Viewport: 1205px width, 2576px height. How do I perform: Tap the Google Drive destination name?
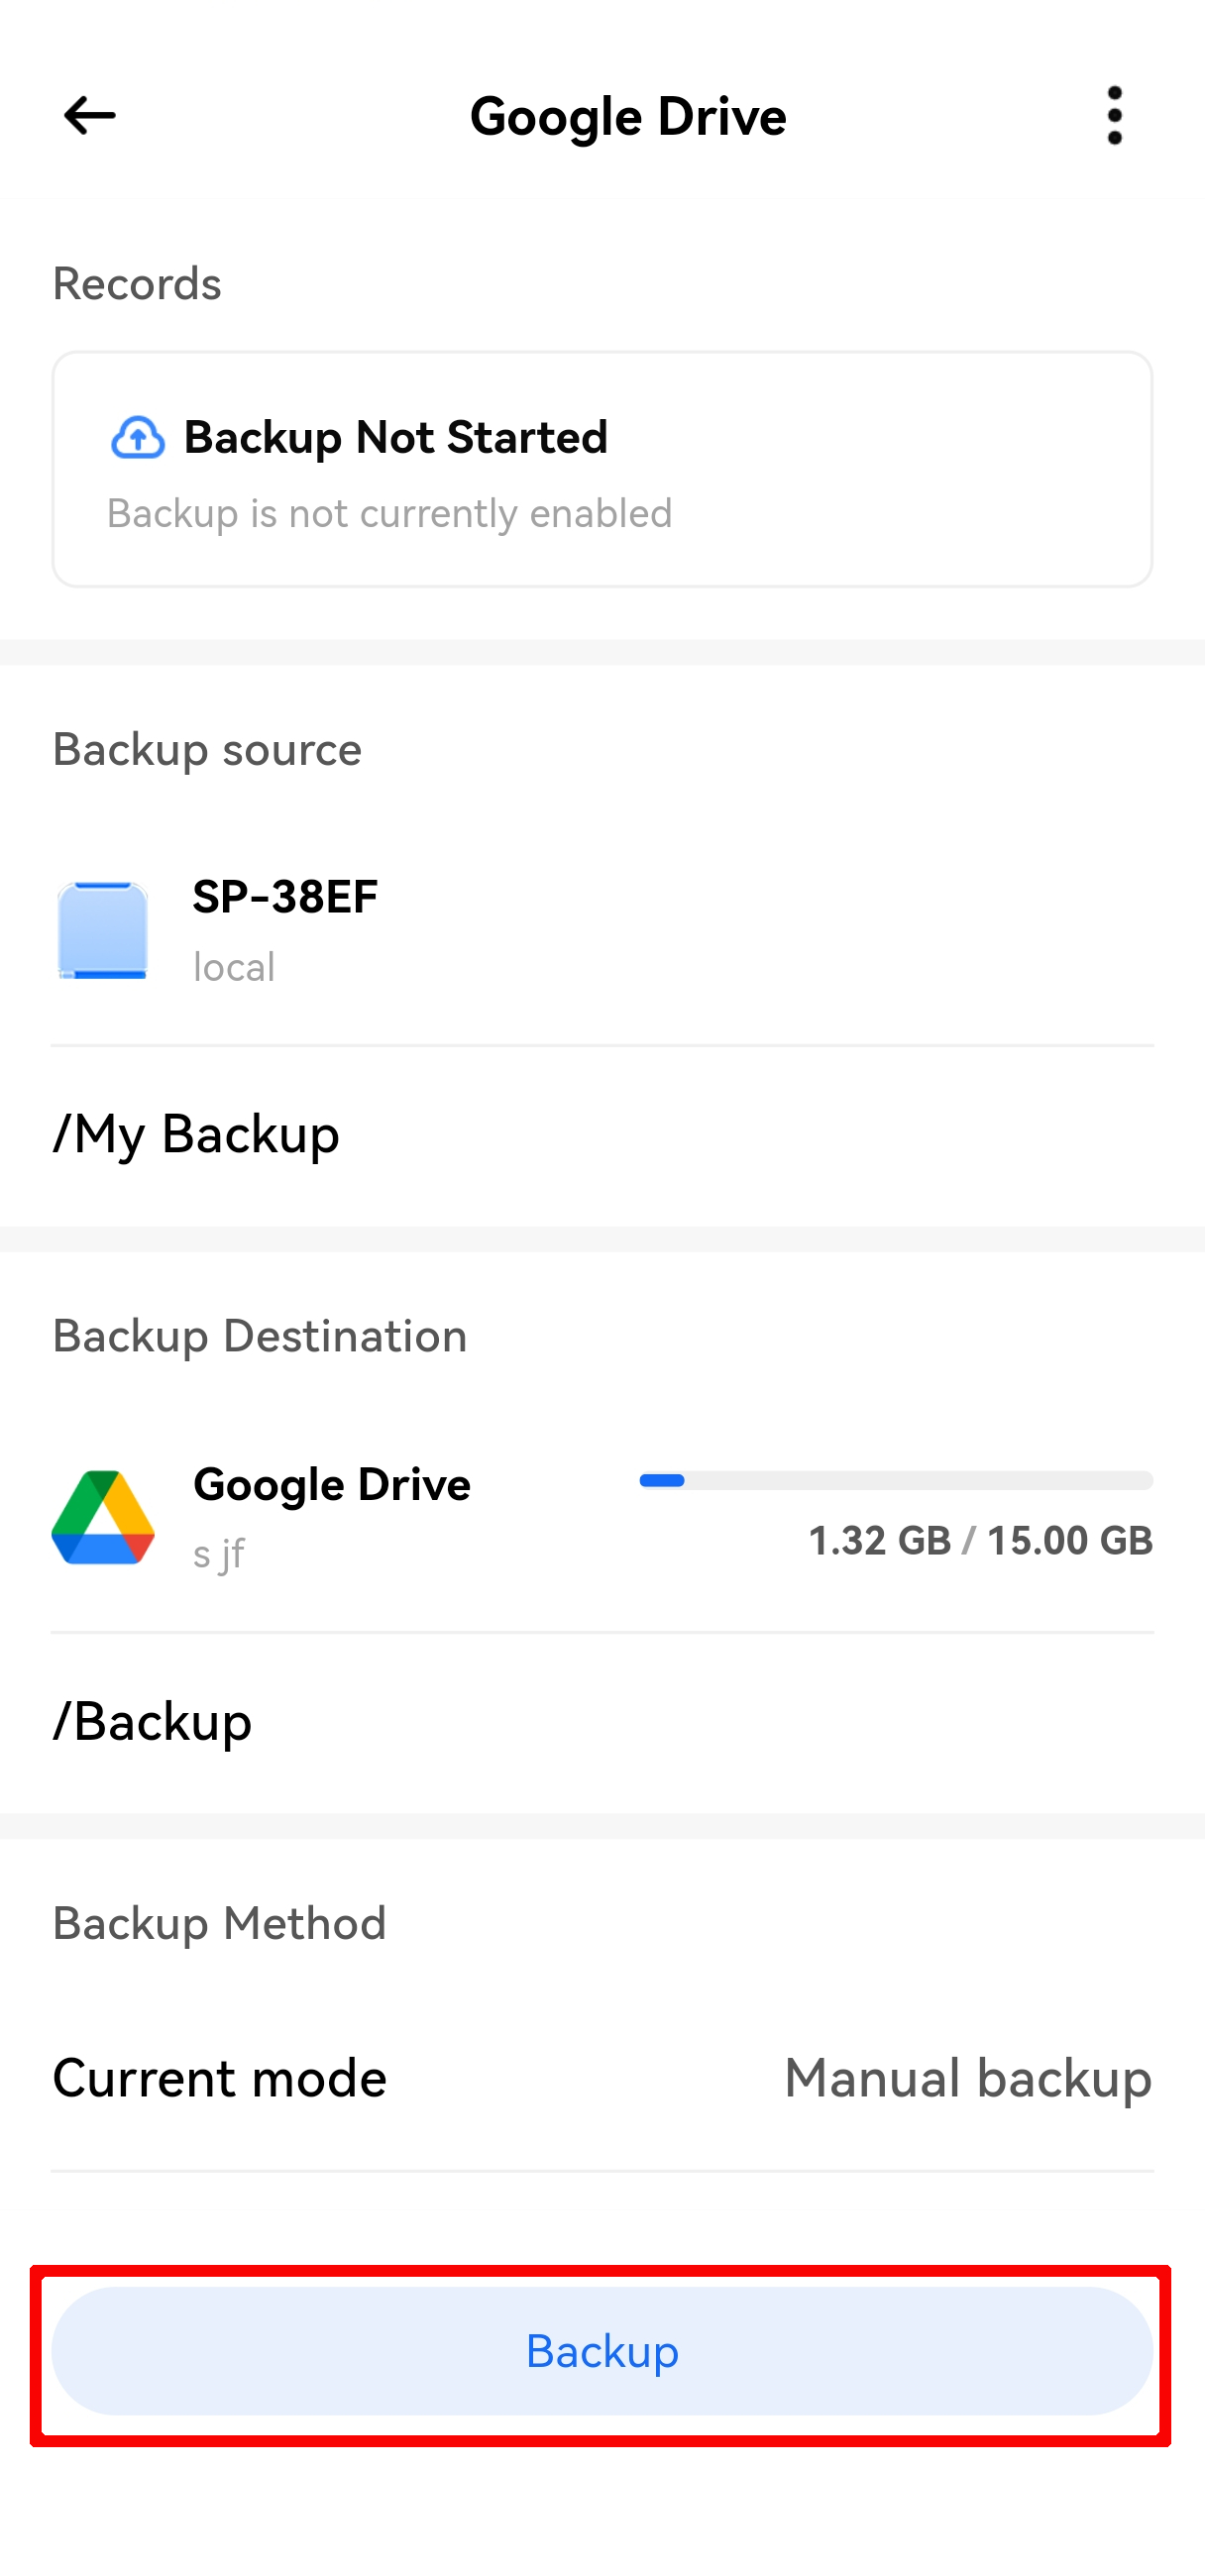tap(331, 1485)
